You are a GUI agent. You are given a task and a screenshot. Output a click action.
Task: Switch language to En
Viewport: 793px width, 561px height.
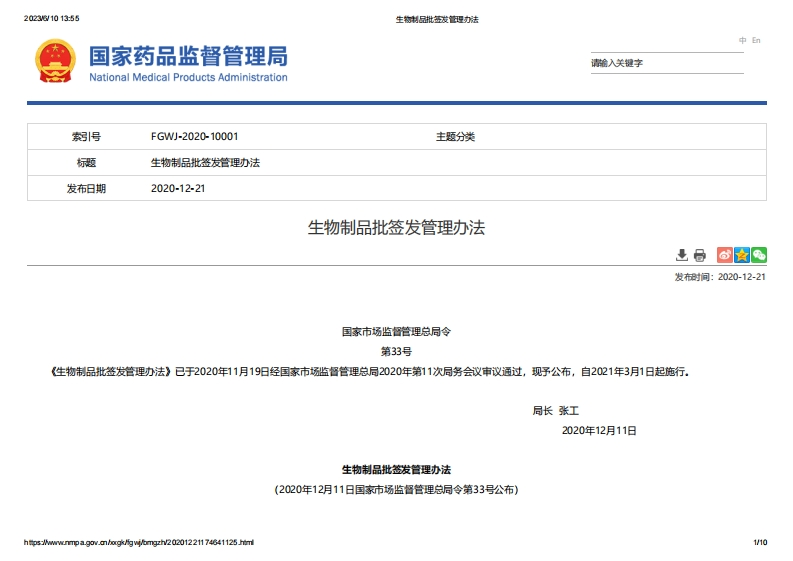coord(757,40)
